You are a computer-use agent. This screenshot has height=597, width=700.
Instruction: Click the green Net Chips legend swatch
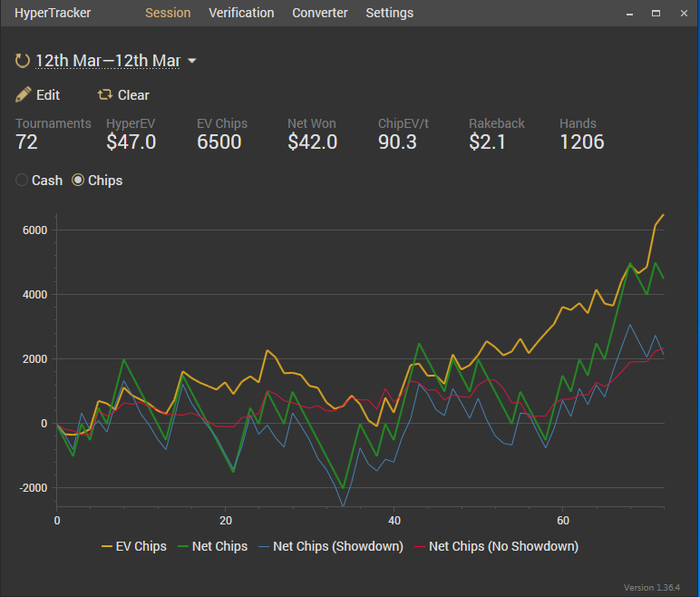(183, 547)
